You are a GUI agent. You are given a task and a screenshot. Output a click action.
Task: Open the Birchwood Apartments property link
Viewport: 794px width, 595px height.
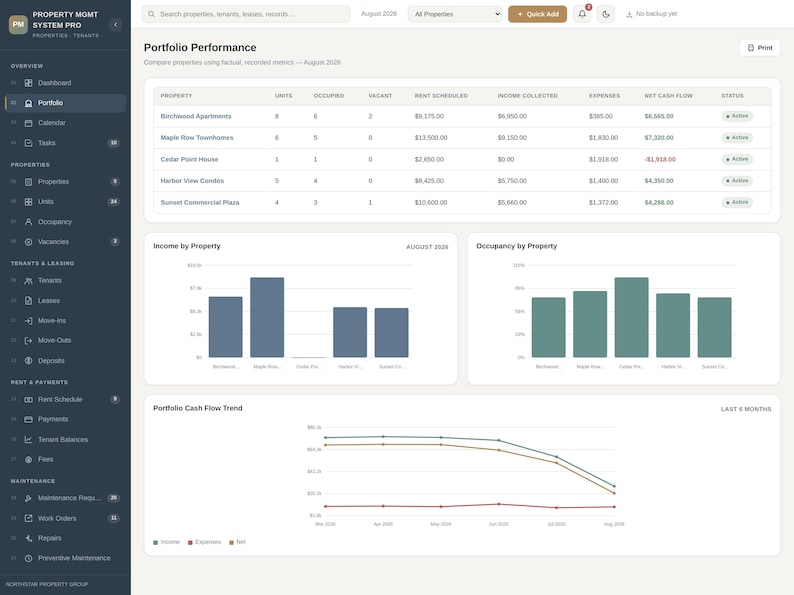(x=196, y=116)
